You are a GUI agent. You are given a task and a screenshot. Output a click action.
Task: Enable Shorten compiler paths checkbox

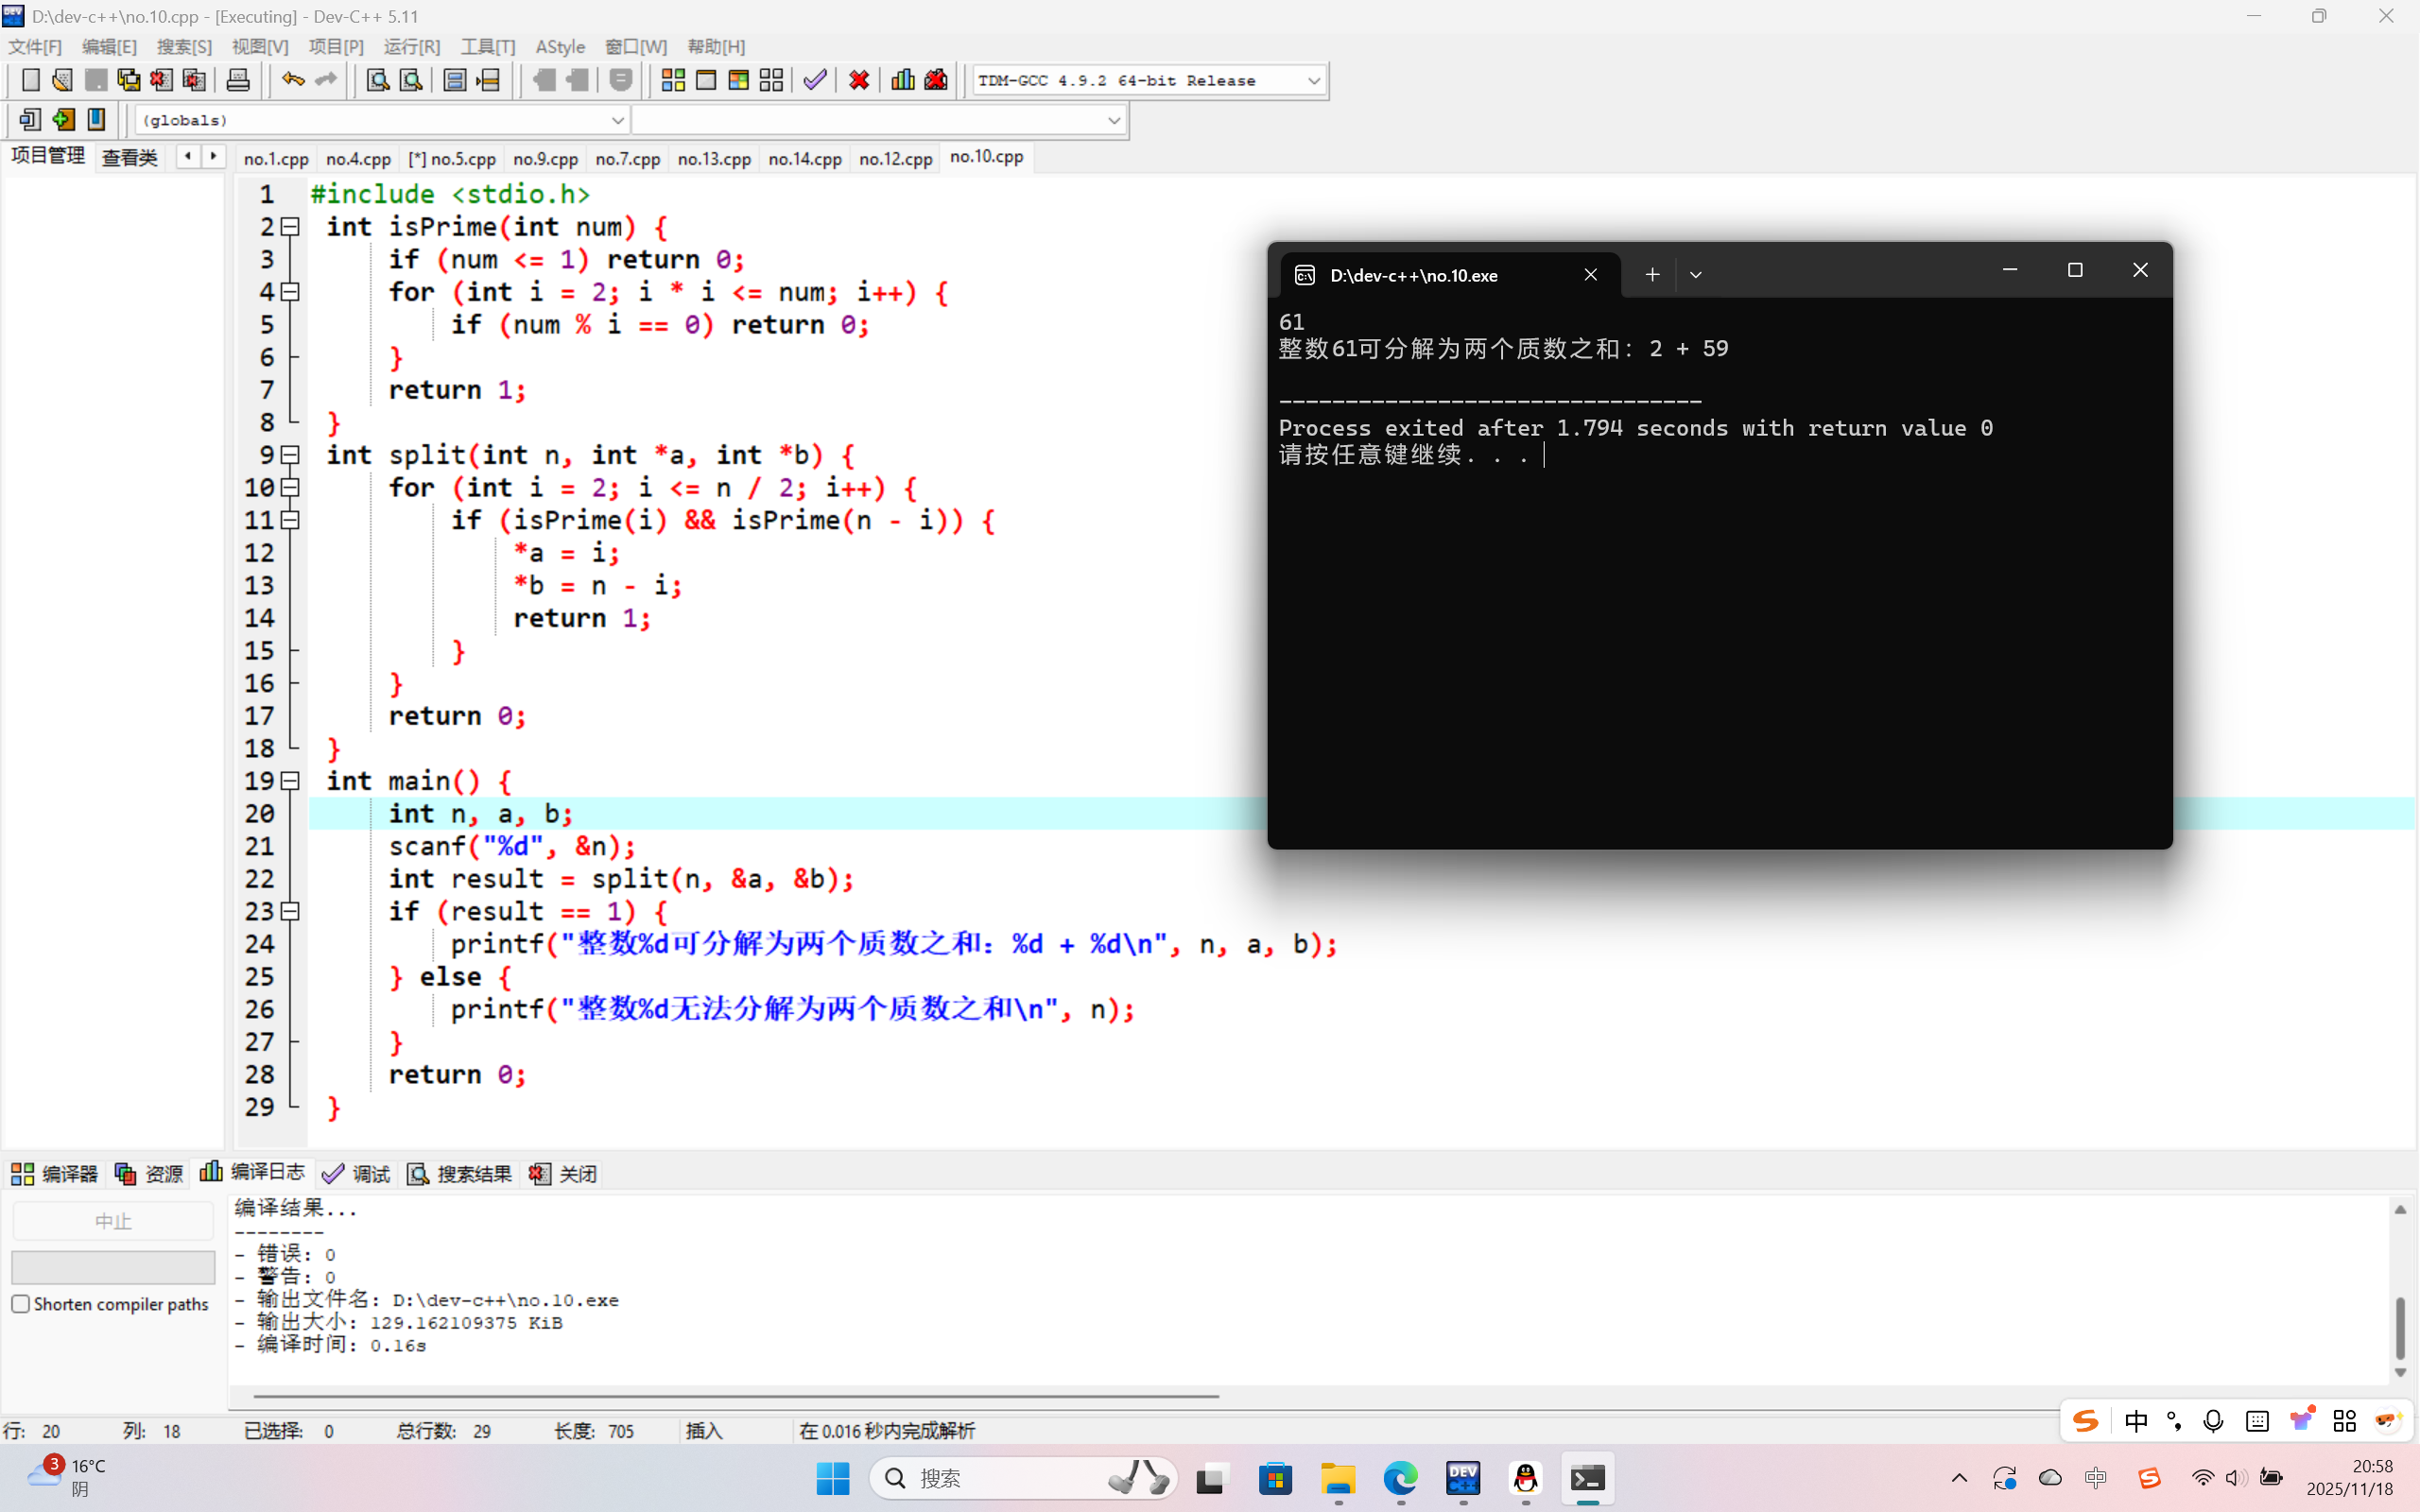(20, 1304)
